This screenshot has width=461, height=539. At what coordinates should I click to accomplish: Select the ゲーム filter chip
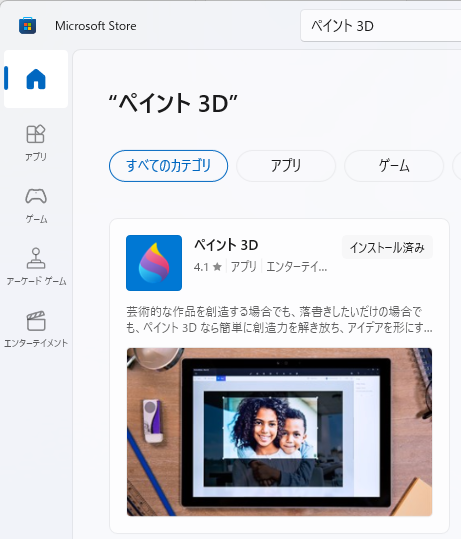tap(394, 166)
